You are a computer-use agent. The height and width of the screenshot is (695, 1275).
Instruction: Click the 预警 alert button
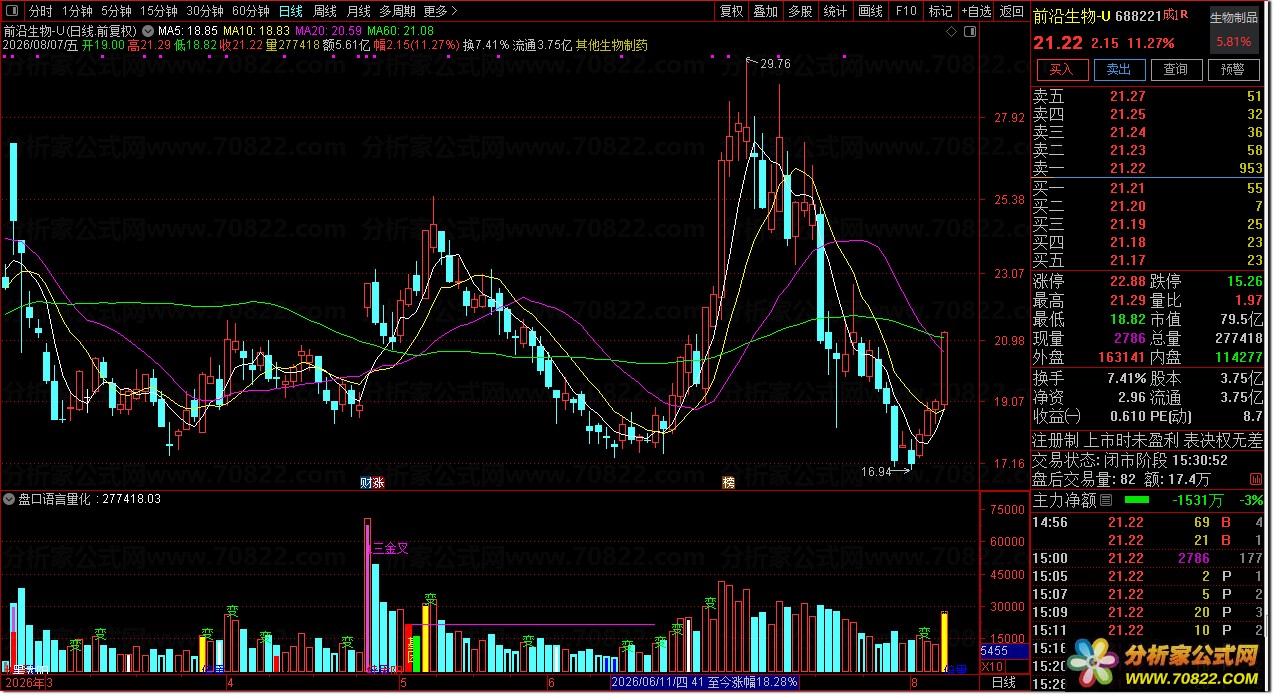point(1233,69)
